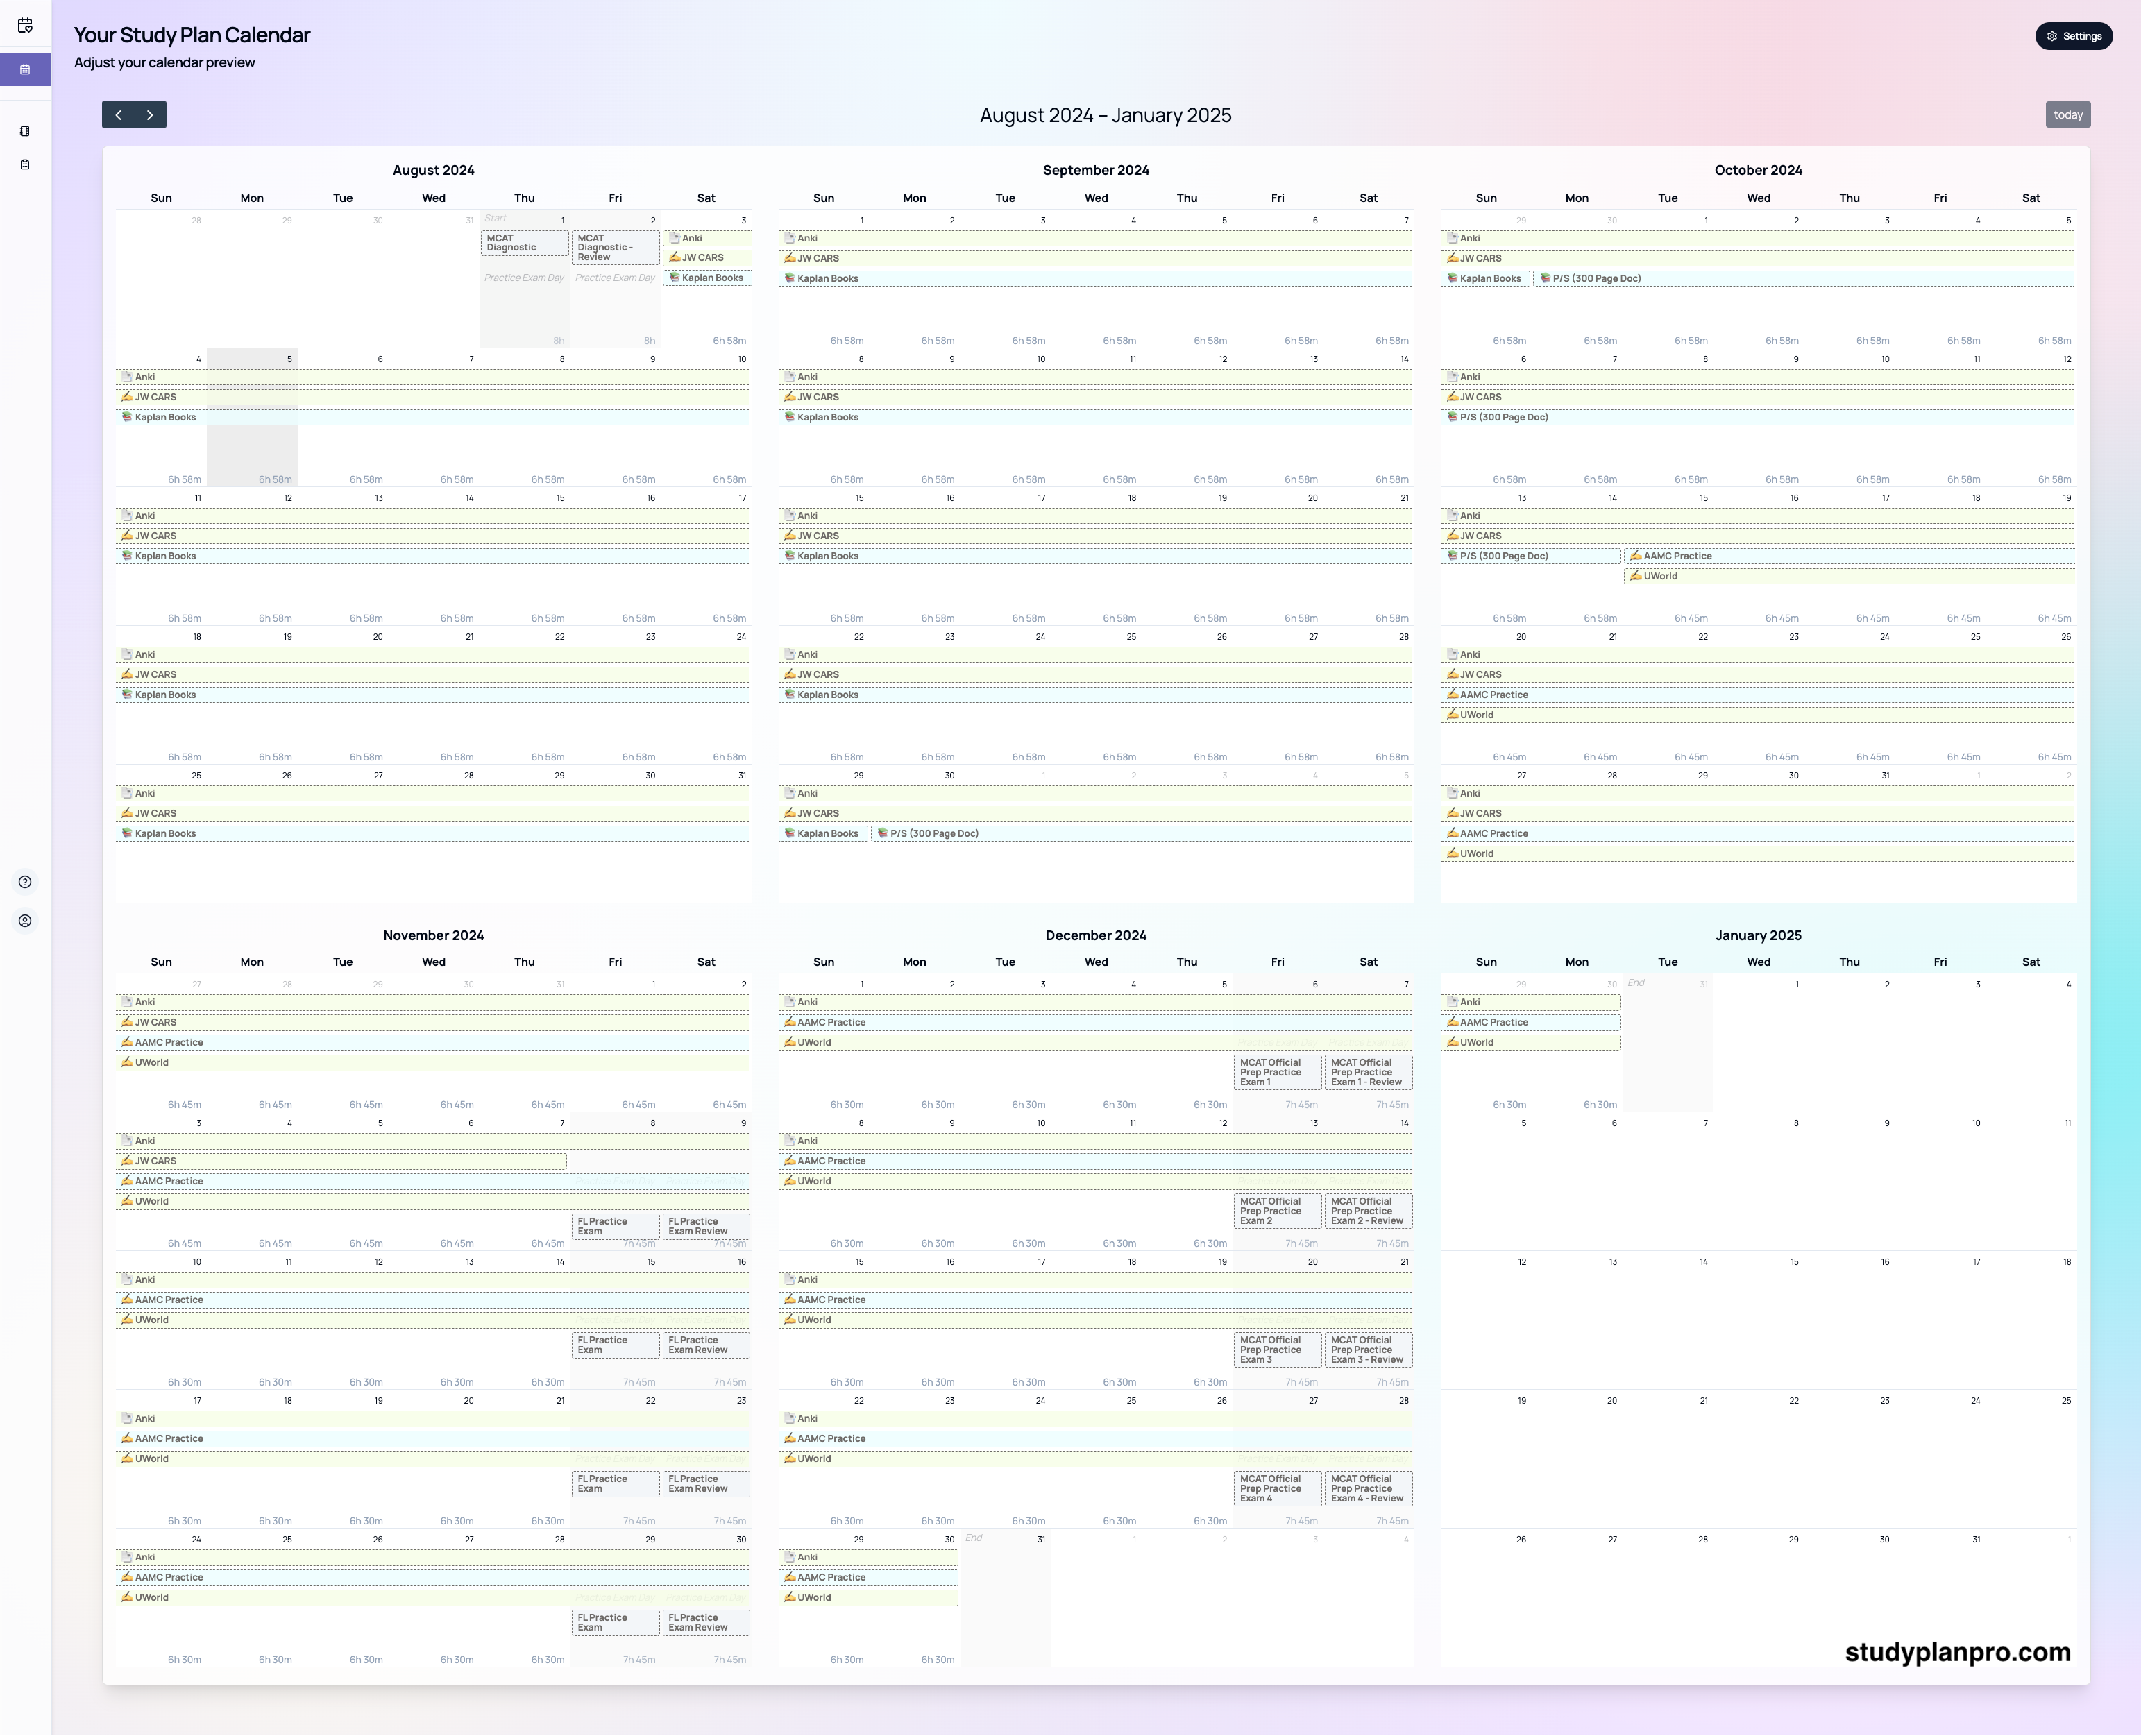The width and height of the screenshot is (2141, 1736).
Task: Select December 31 End day cell
Action: (1005, 1598)
